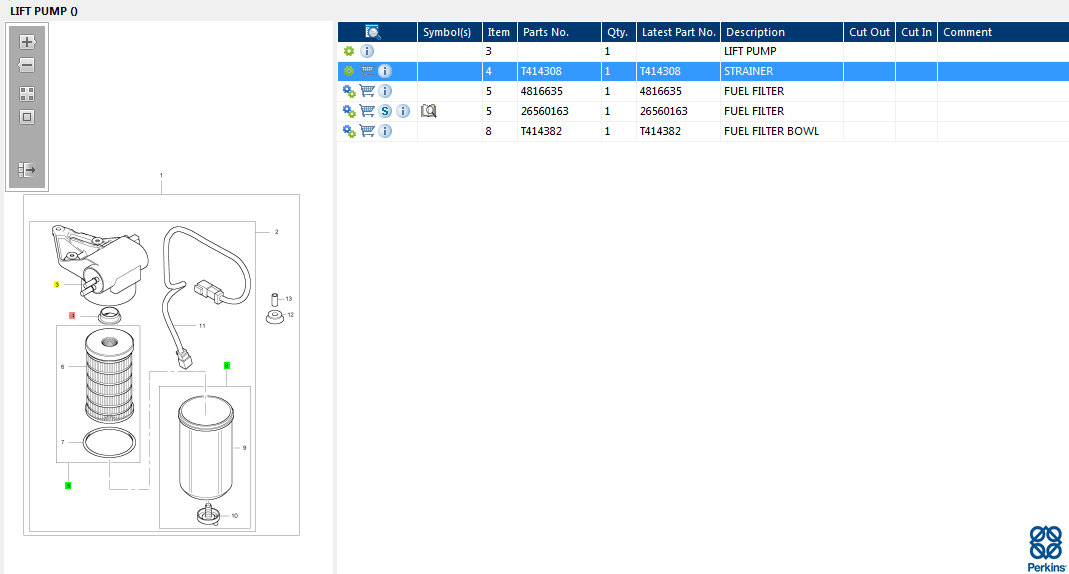Click the Cut In column header

(916, 32)
